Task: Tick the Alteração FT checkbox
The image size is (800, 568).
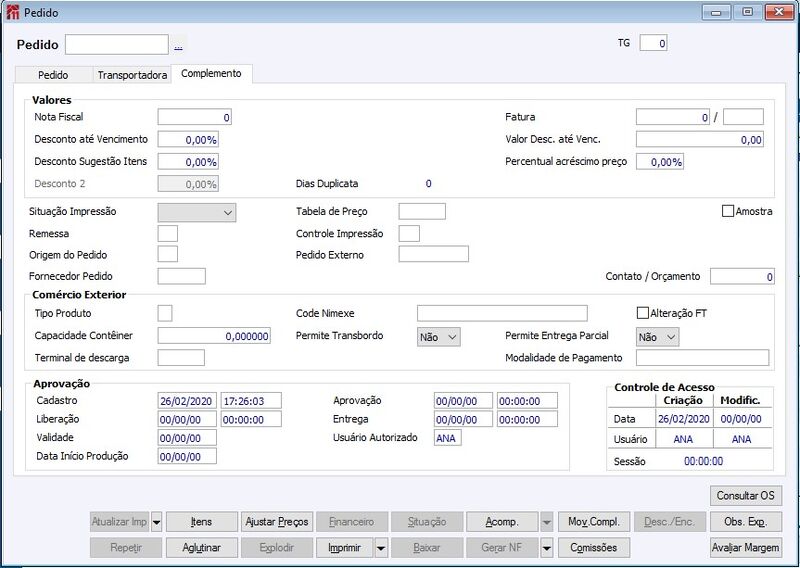Action: coord(643,313)
